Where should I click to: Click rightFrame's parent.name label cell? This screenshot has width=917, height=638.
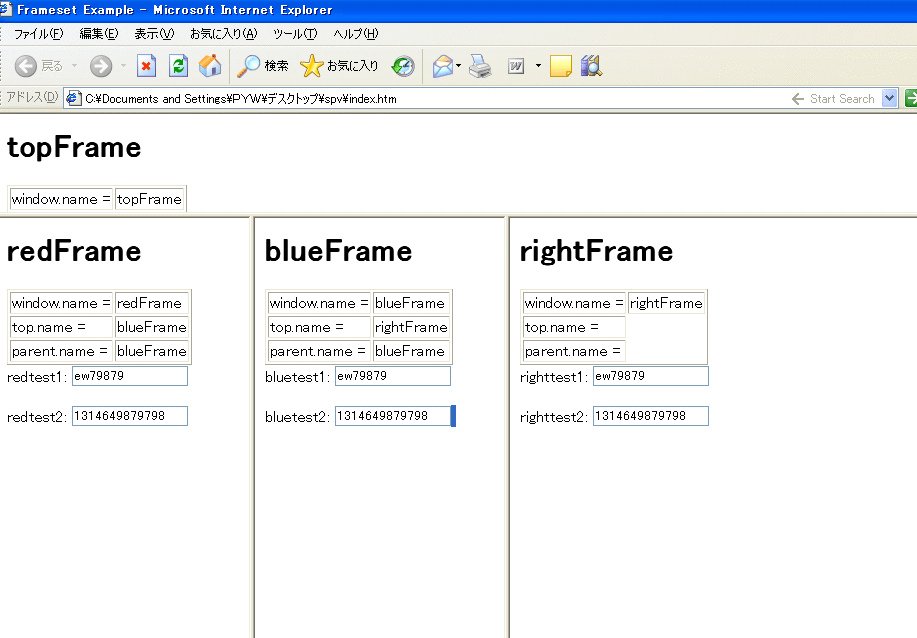pyautogui.click(x=574, y=351)
